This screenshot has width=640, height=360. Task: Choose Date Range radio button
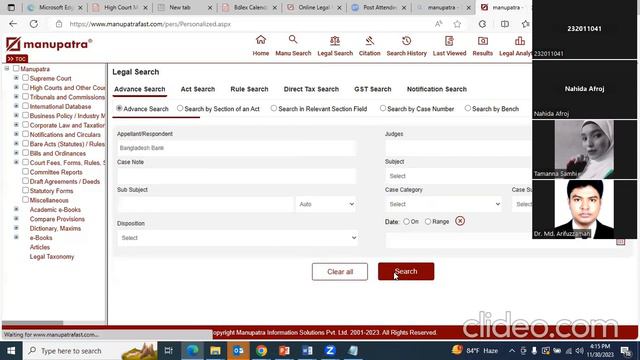point(428,221)
